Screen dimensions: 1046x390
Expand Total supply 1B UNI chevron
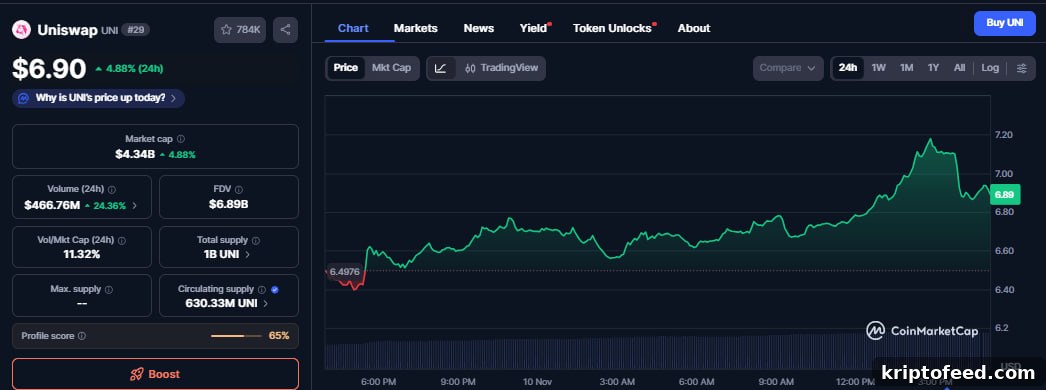click(247, 255)
